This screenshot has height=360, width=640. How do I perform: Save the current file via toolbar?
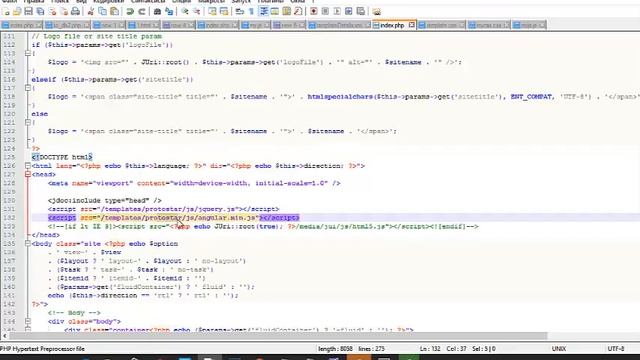pos(28,11)
